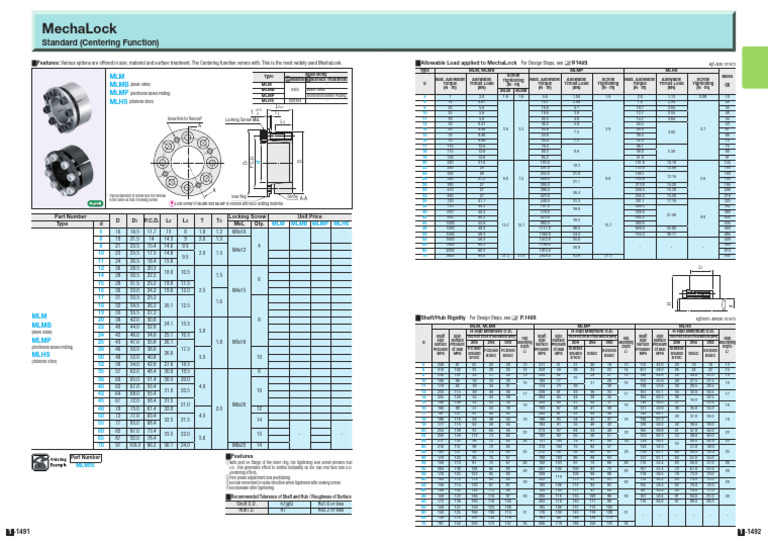The height and width of the screenshot is (542, 768).
Task: Click the blue example part number under Part Number box
Action: click(x=85, y=465)
